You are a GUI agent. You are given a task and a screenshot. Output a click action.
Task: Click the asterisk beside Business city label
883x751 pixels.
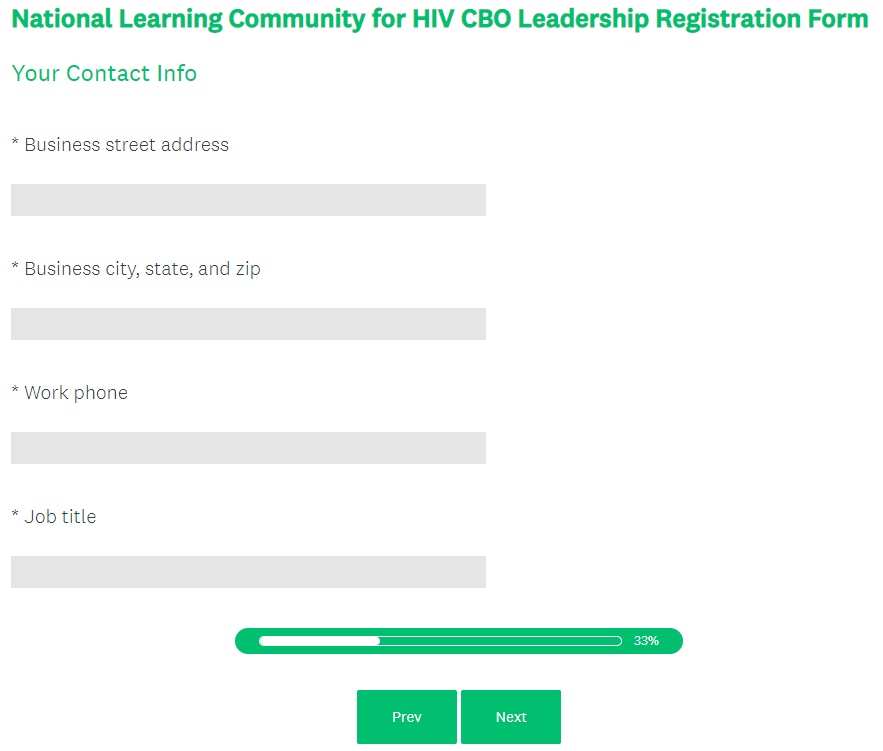pyautogui.click(x=15, y=267)
